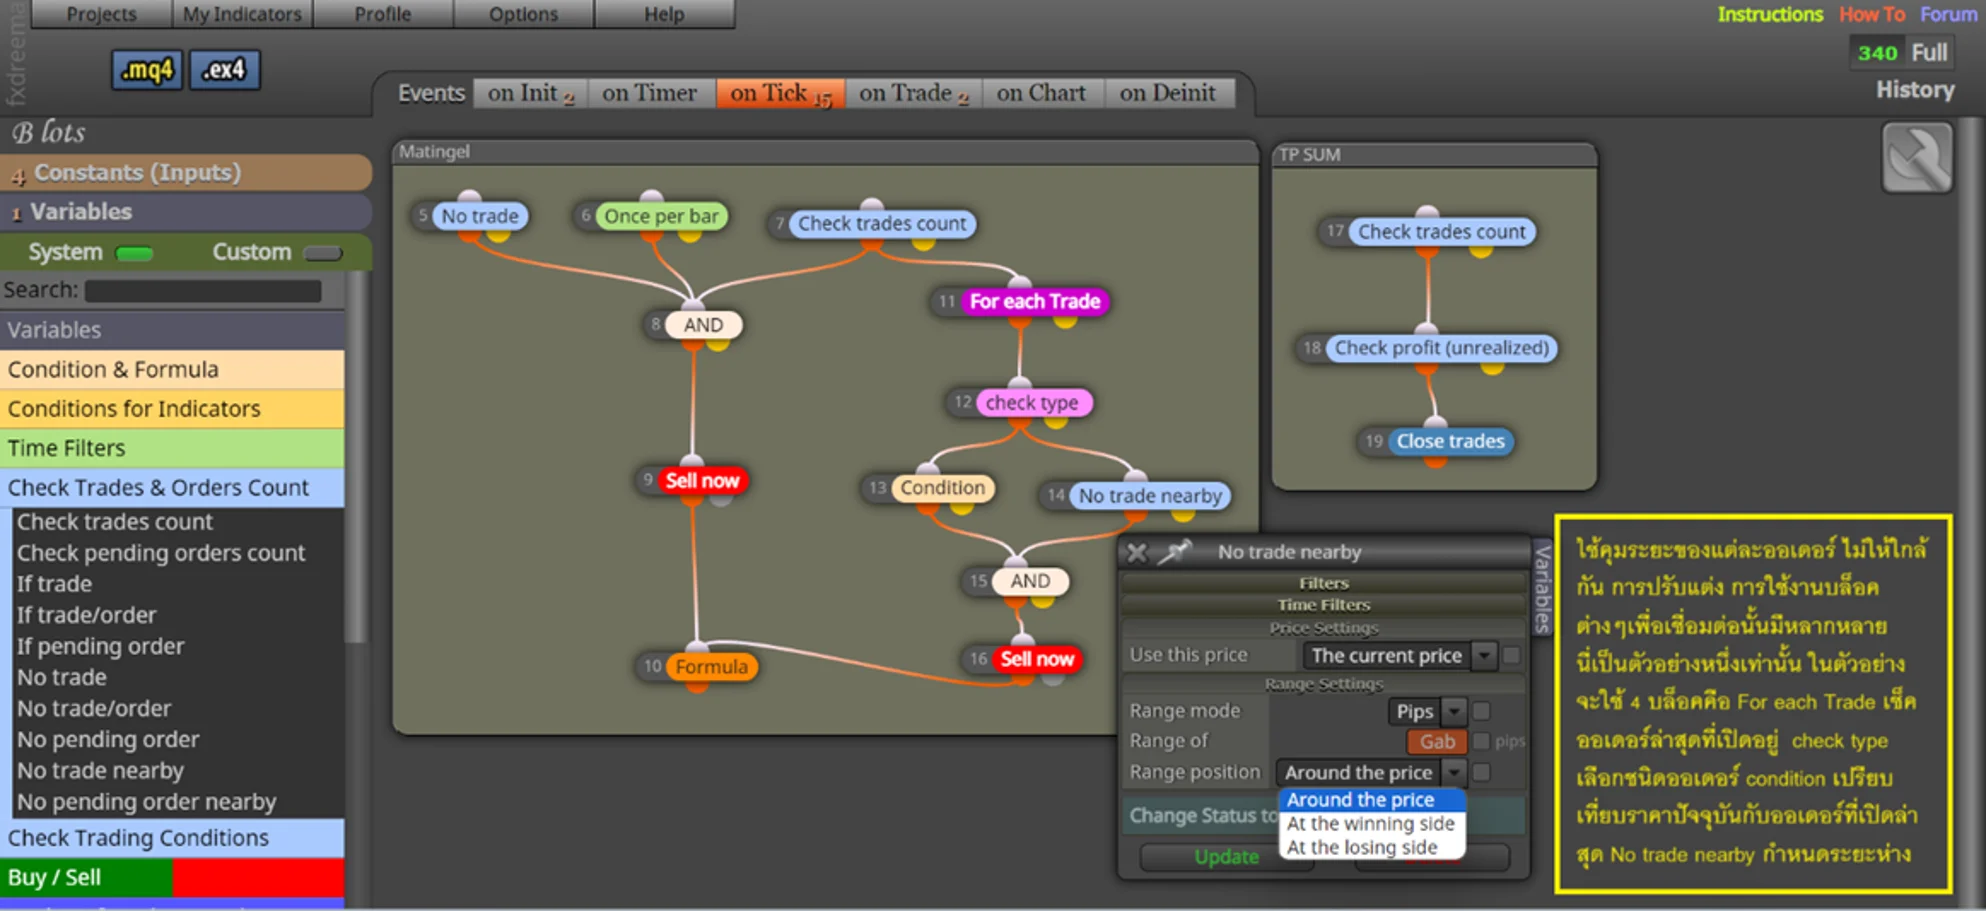
Task: Open Range mode Pips dropdown
Action: coord(1426,711)
